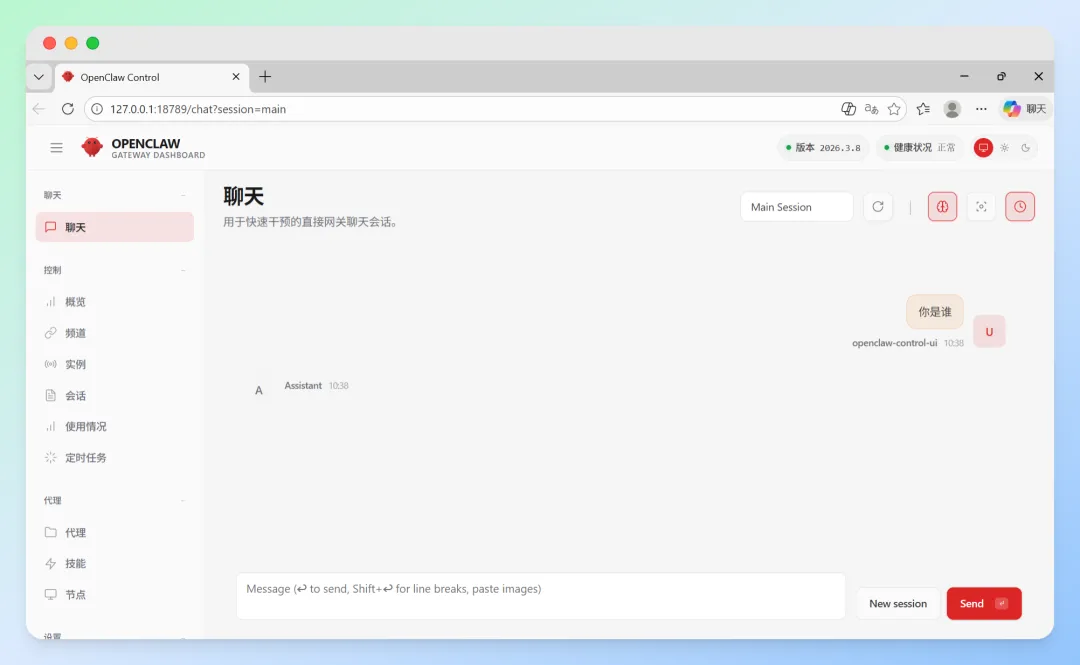Click the 健康状况 正常 status pill
The width and height of the screenshot is (1080, 665).
[x=920, y=147]
